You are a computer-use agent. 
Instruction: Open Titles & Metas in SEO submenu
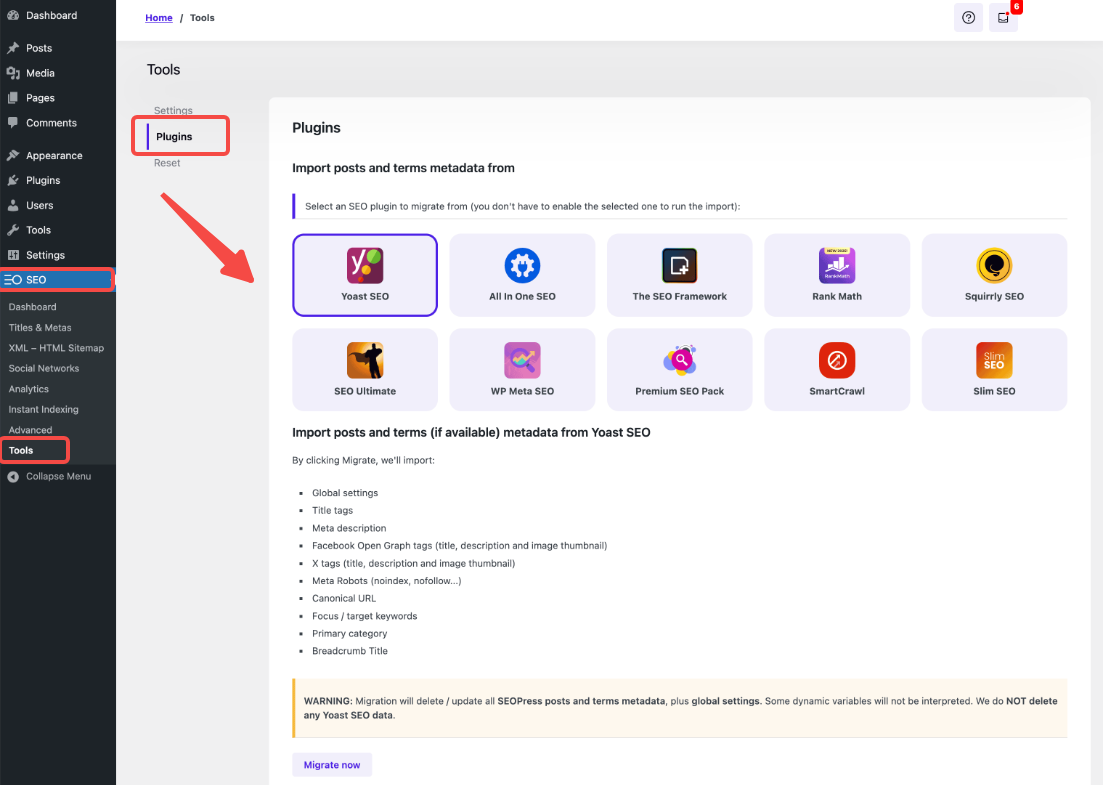coord(40,328)
